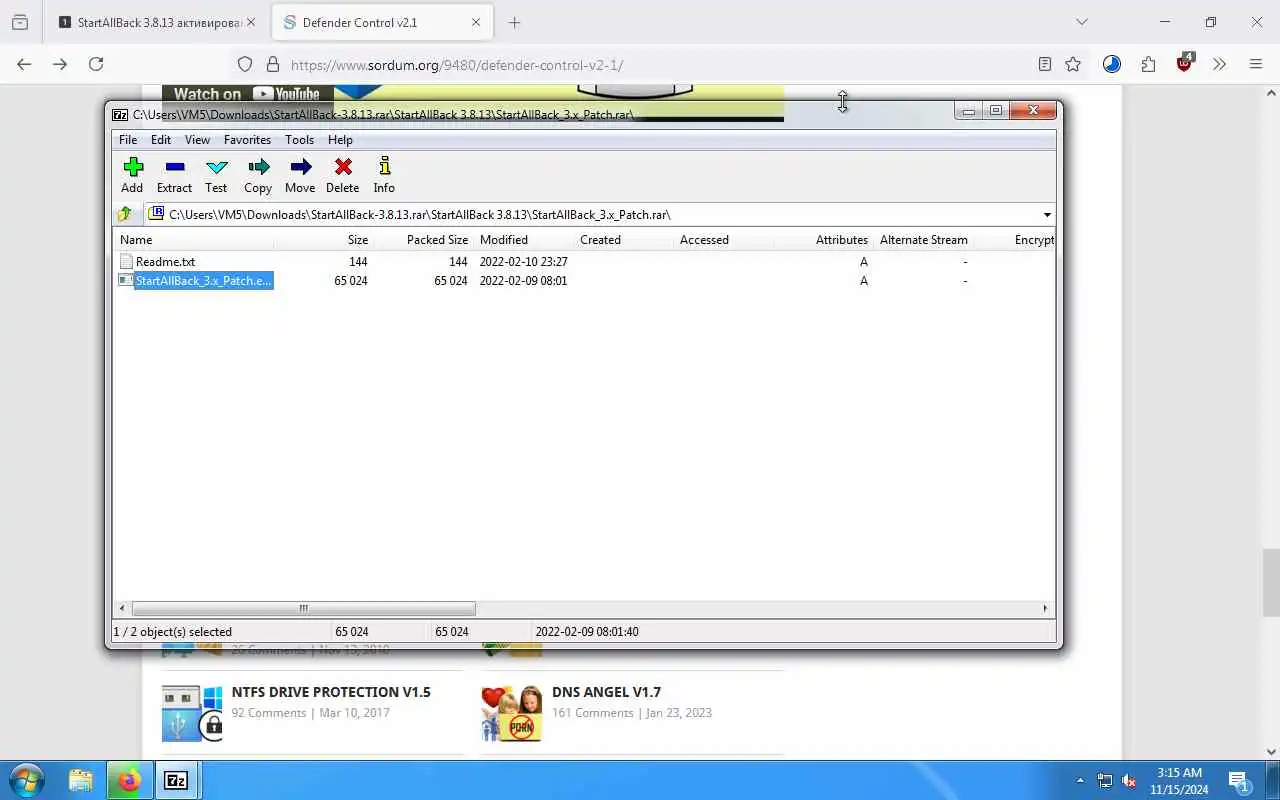Show more tools overflow chevron
The width and height of the screenshot is (1280, 800).
1219,64
